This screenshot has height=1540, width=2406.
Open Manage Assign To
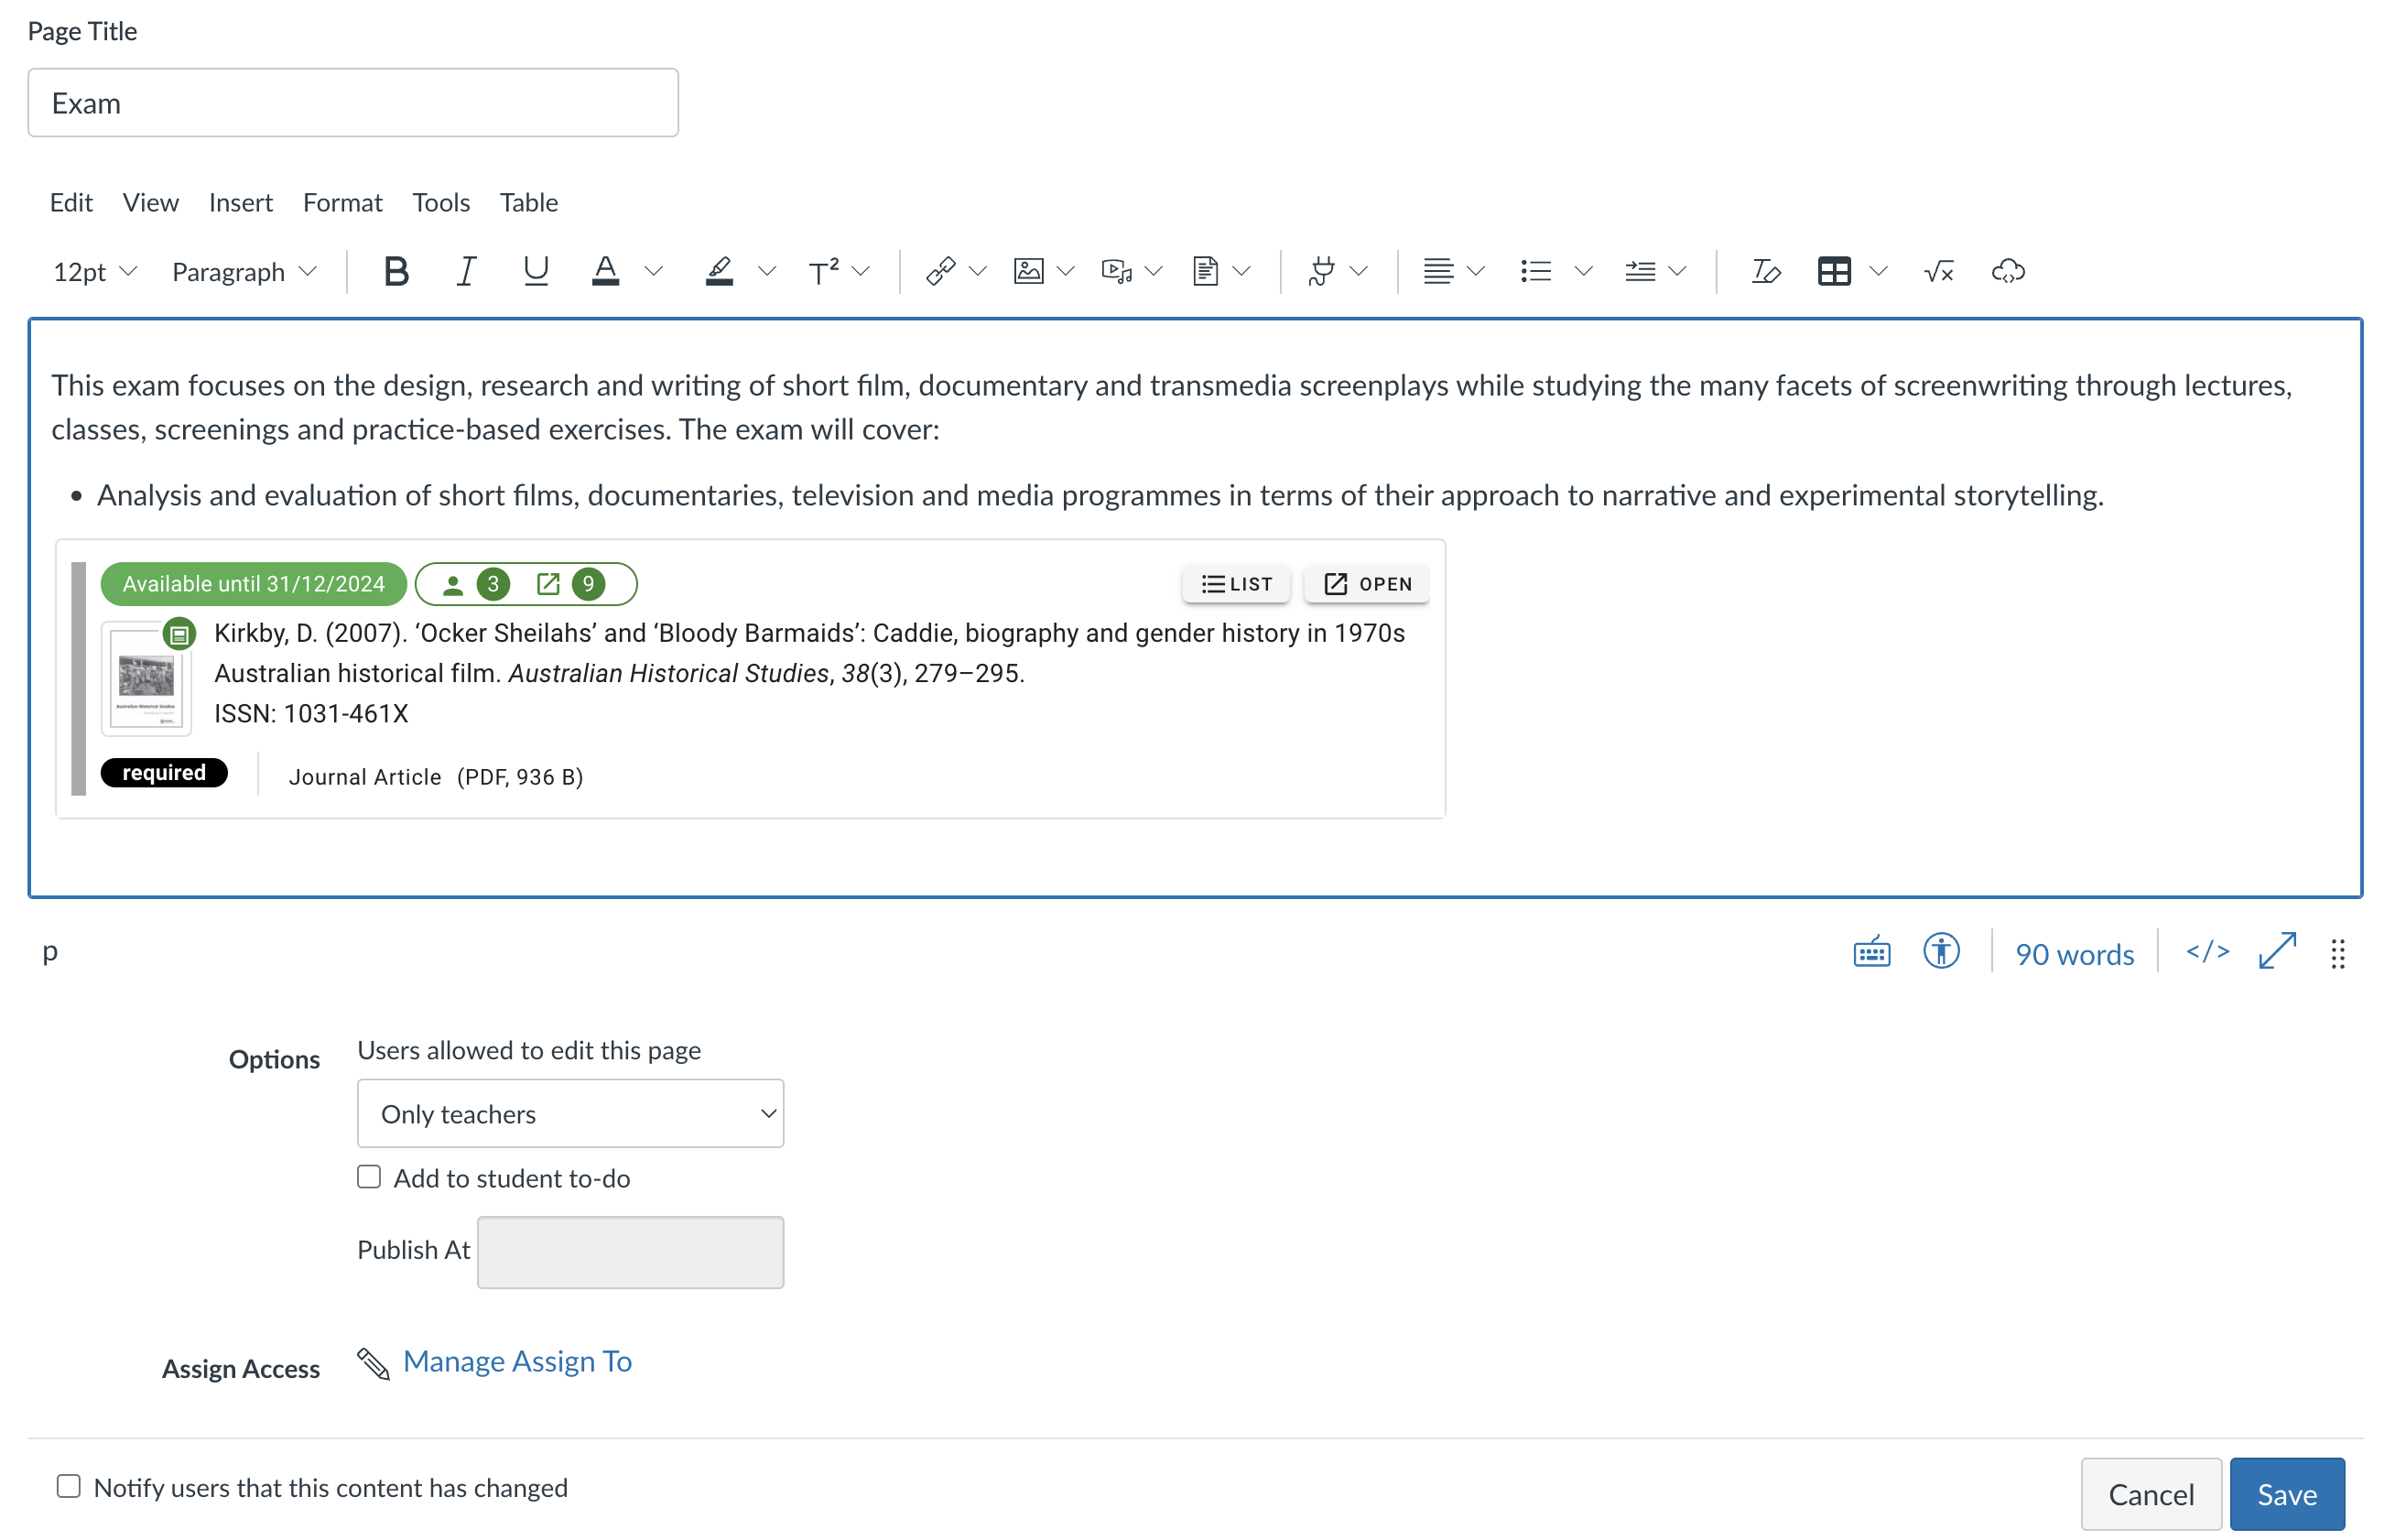pos(516,1360)
